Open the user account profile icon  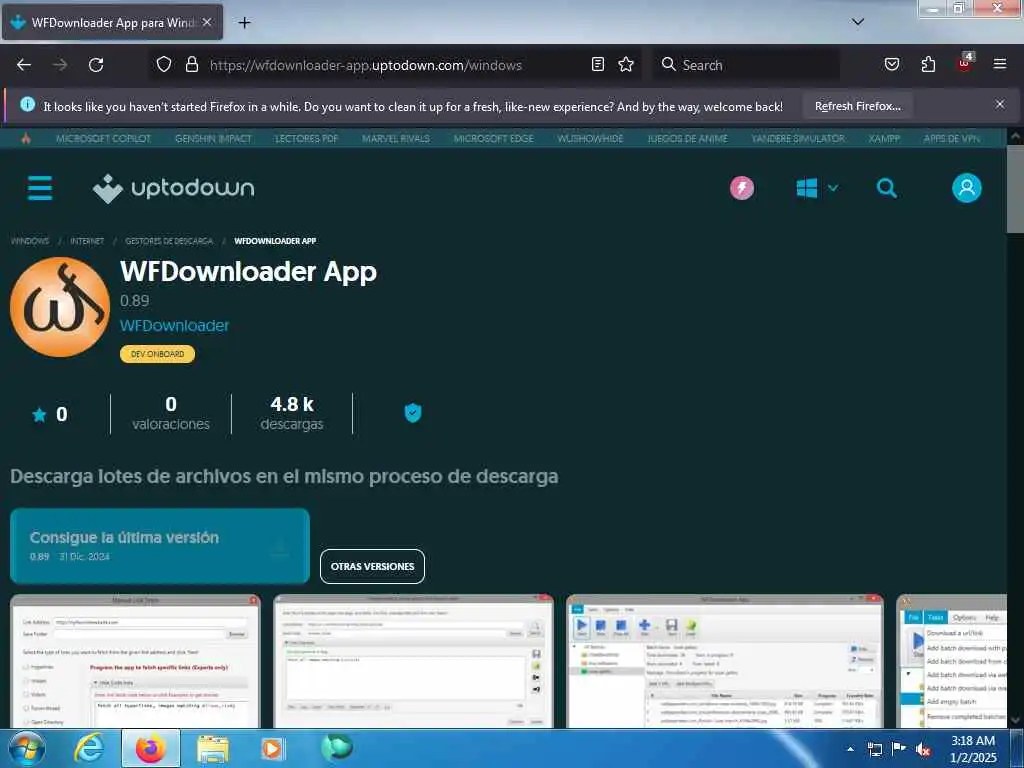(967, 188)
